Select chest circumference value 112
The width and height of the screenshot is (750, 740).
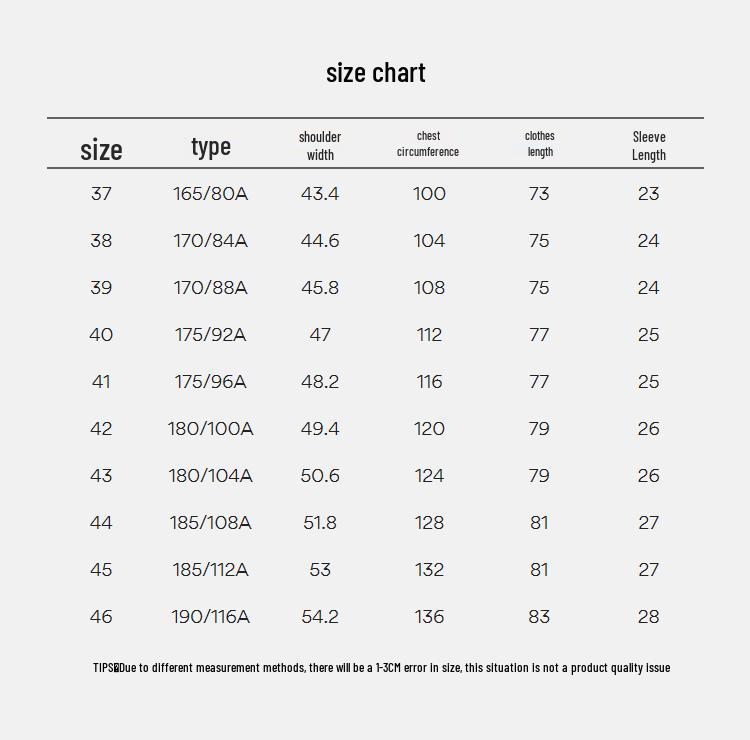[429, 334]
